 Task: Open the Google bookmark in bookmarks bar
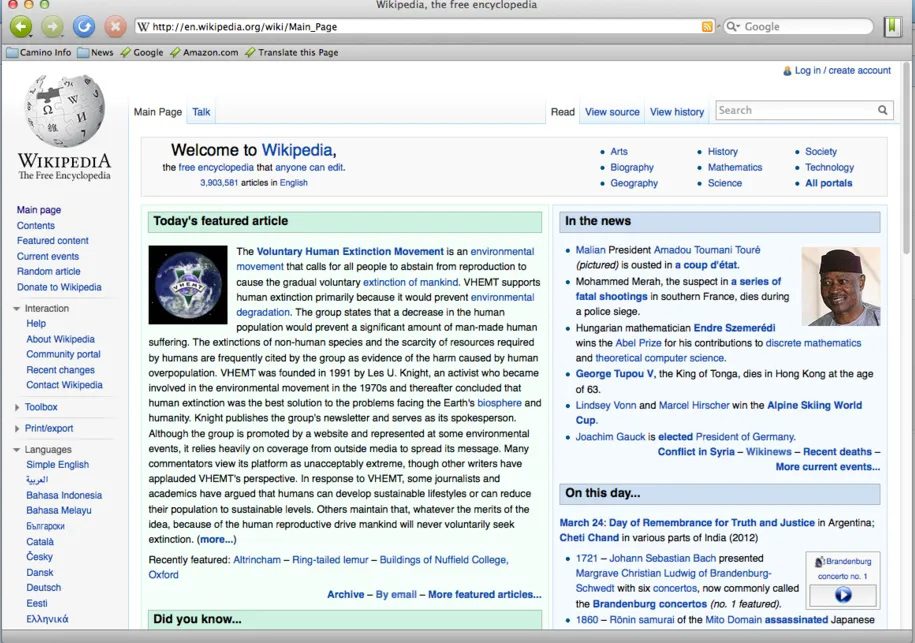(142, 53)
